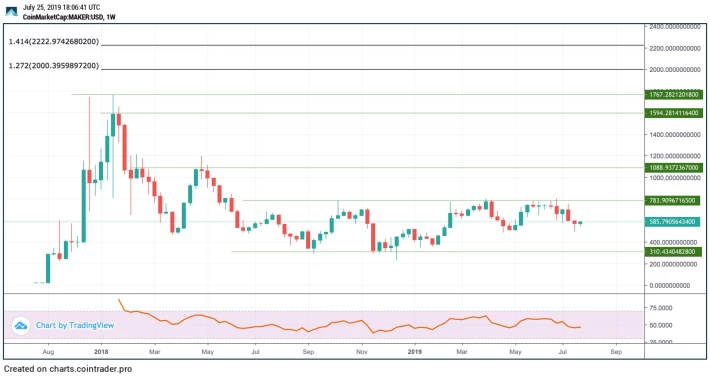
Task: Click the '2019' time axis label
Action: [415, 352]
